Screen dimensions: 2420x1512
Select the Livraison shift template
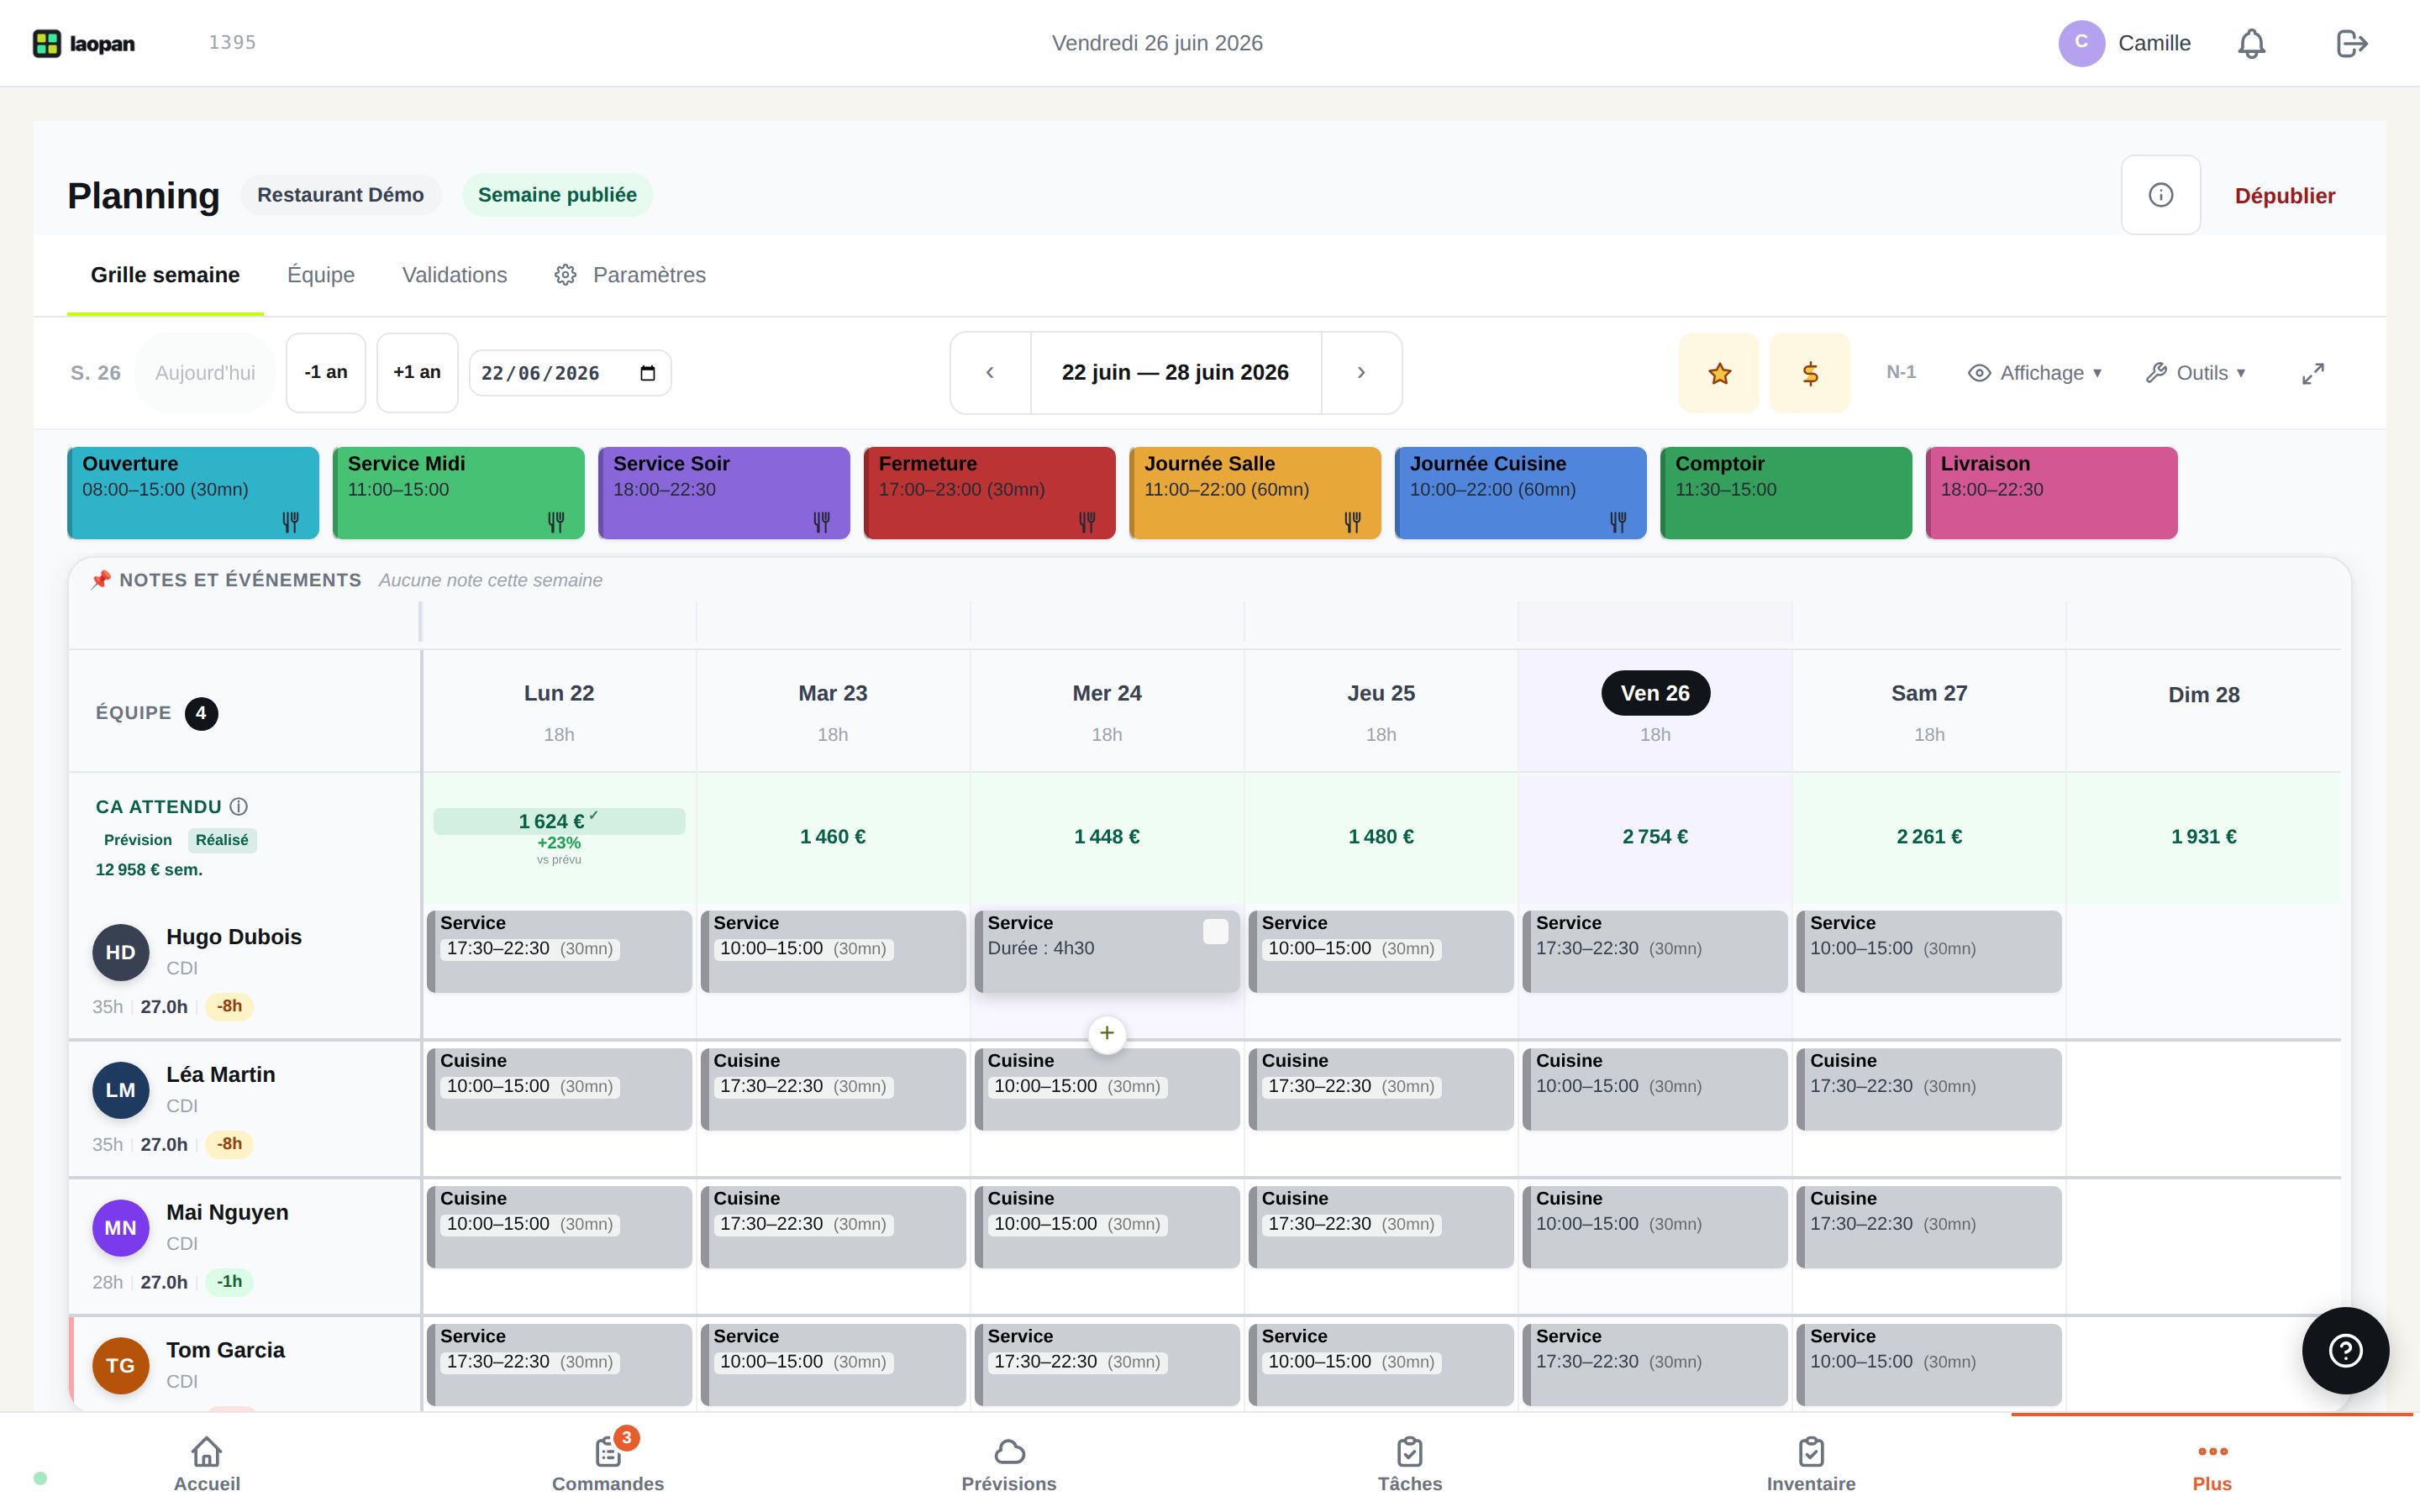(2051, 493)
